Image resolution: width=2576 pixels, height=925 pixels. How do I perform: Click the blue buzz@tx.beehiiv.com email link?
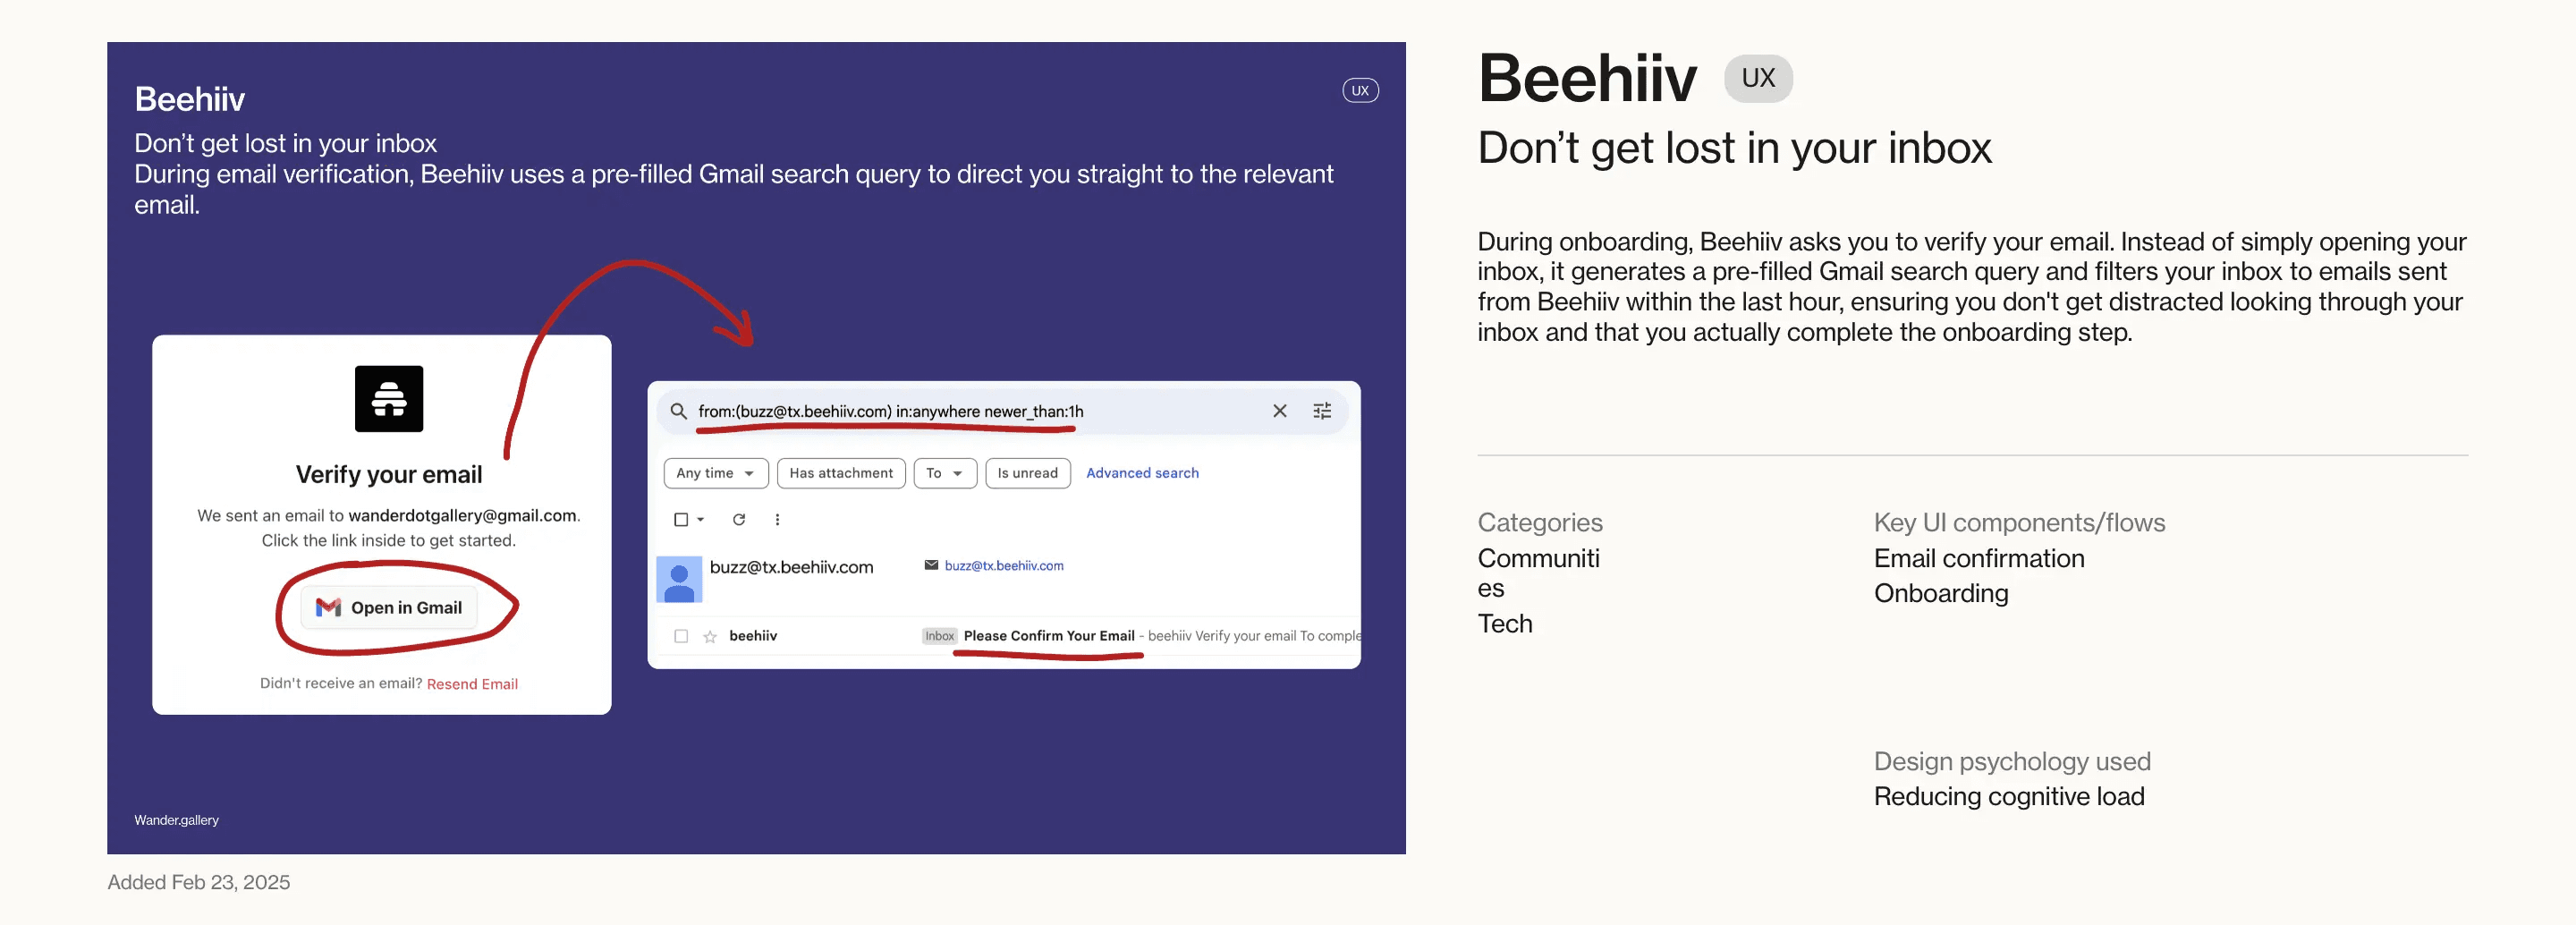1004,565
